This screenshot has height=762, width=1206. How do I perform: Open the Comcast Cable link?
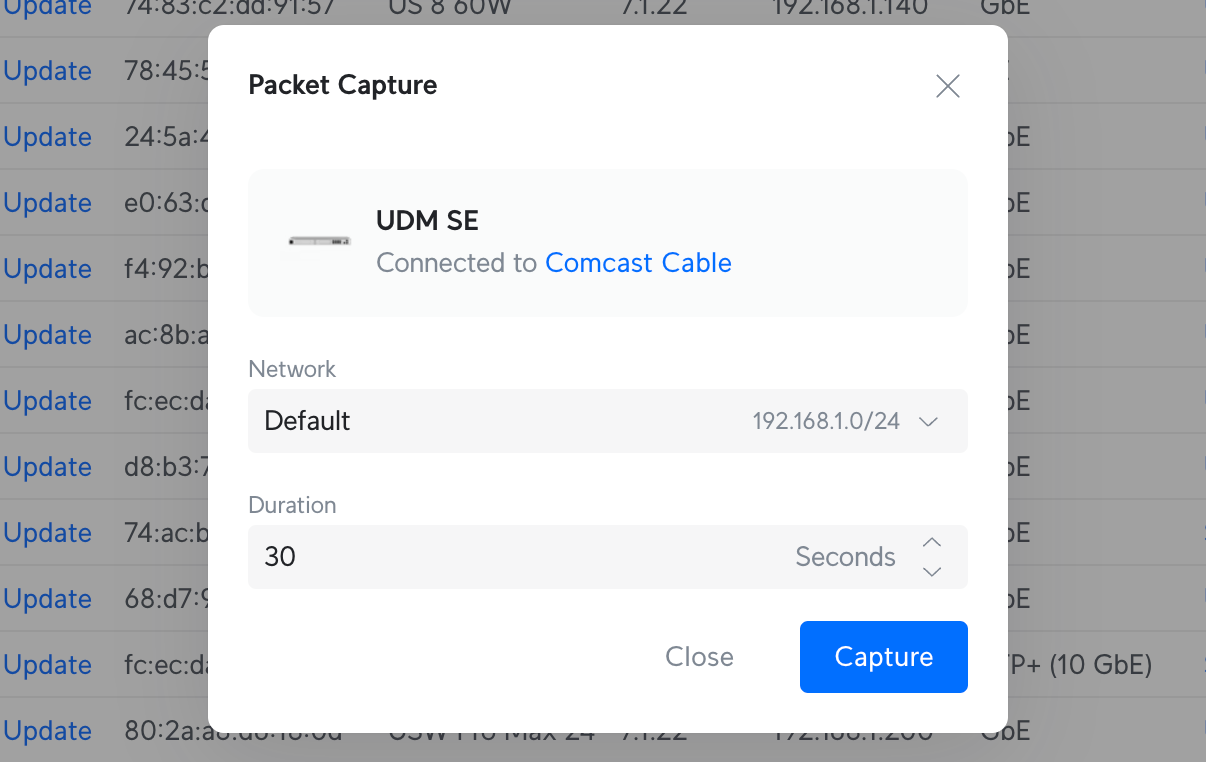point(638,263)
